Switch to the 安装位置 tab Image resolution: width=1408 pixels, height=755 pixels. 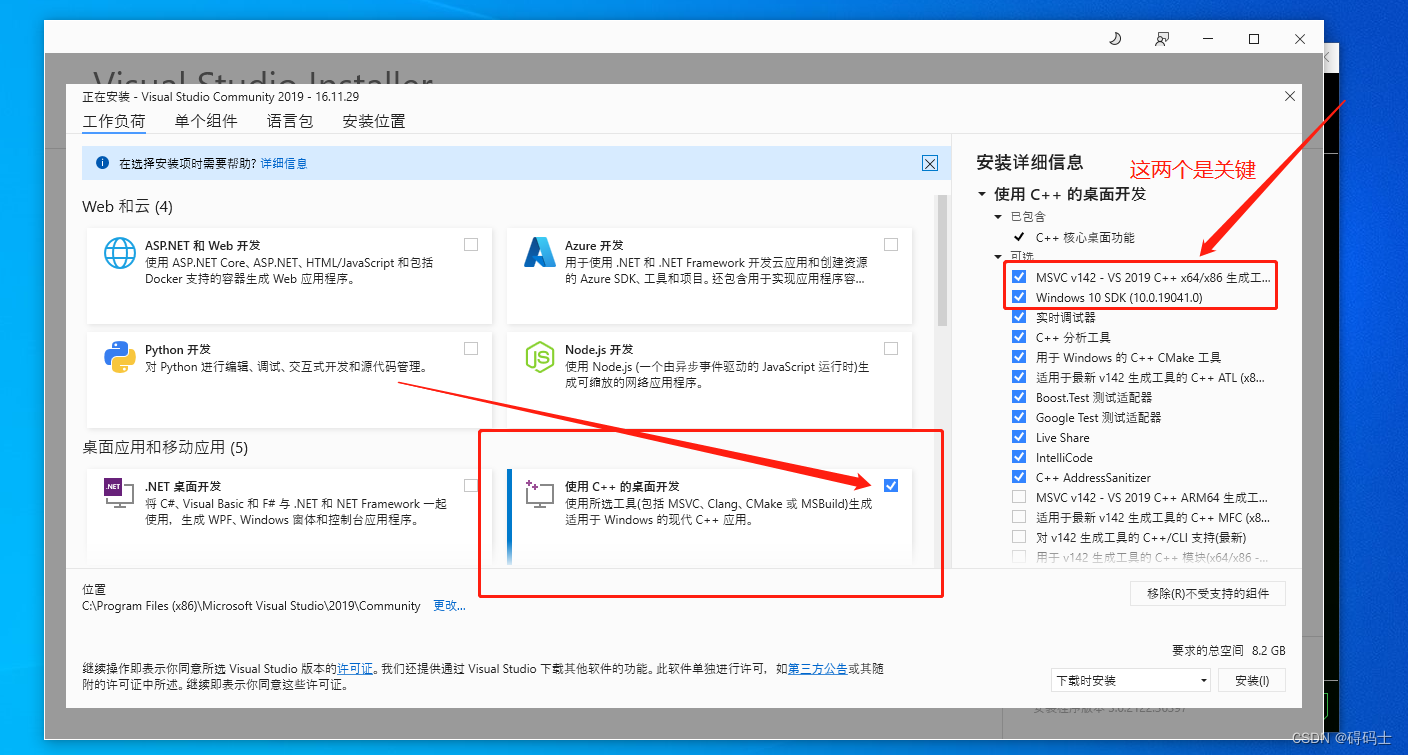click(374, 121)
